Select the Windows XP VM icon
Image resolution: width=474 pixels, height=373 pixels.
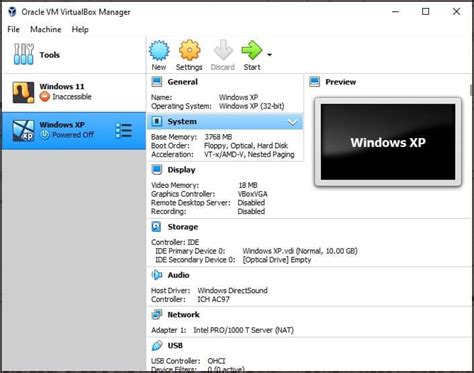pos(23,130)
